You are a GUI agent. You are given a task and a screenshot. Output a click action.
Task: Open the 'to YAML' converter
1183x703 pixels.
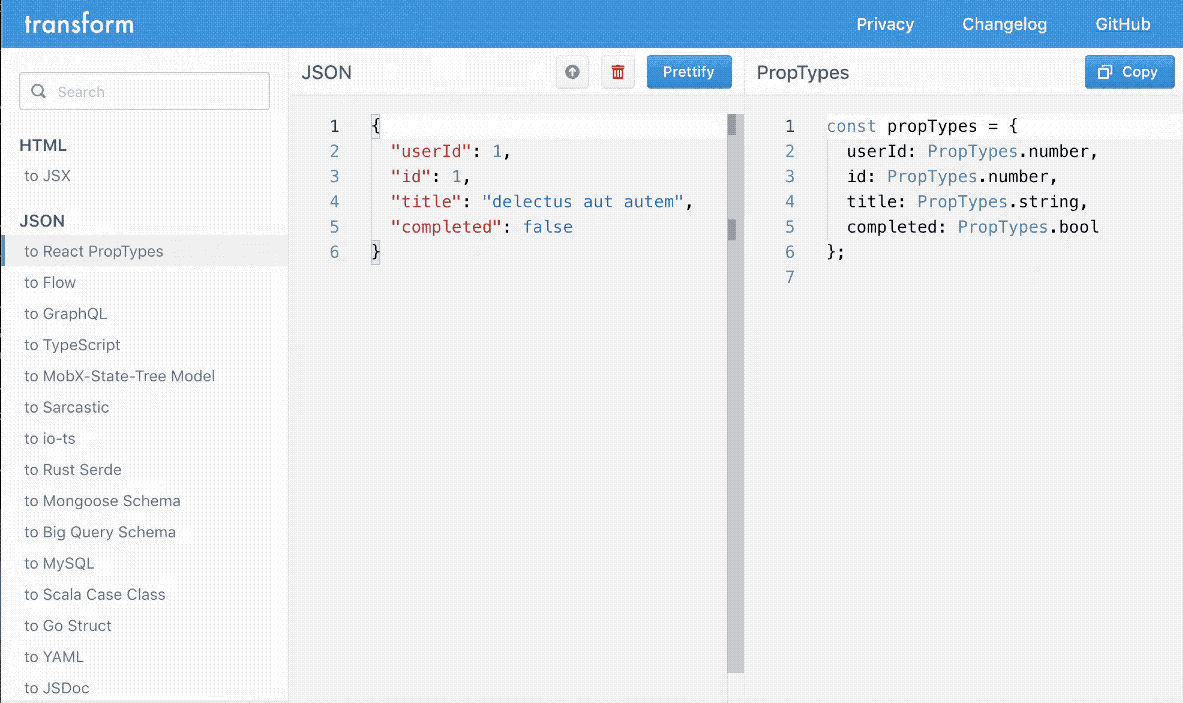[x=53, y=656]
